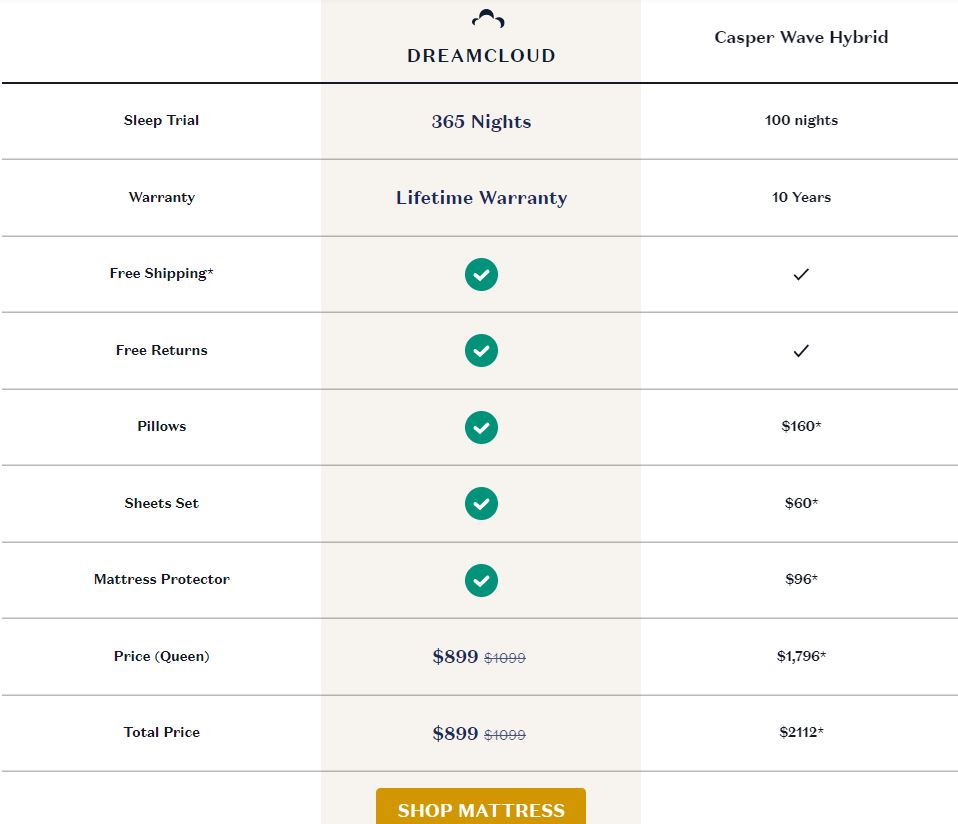Click DreamCloud's green Free Shipping checkmark
Viewport: 958px width, 824px height.
tap(481, 274)
